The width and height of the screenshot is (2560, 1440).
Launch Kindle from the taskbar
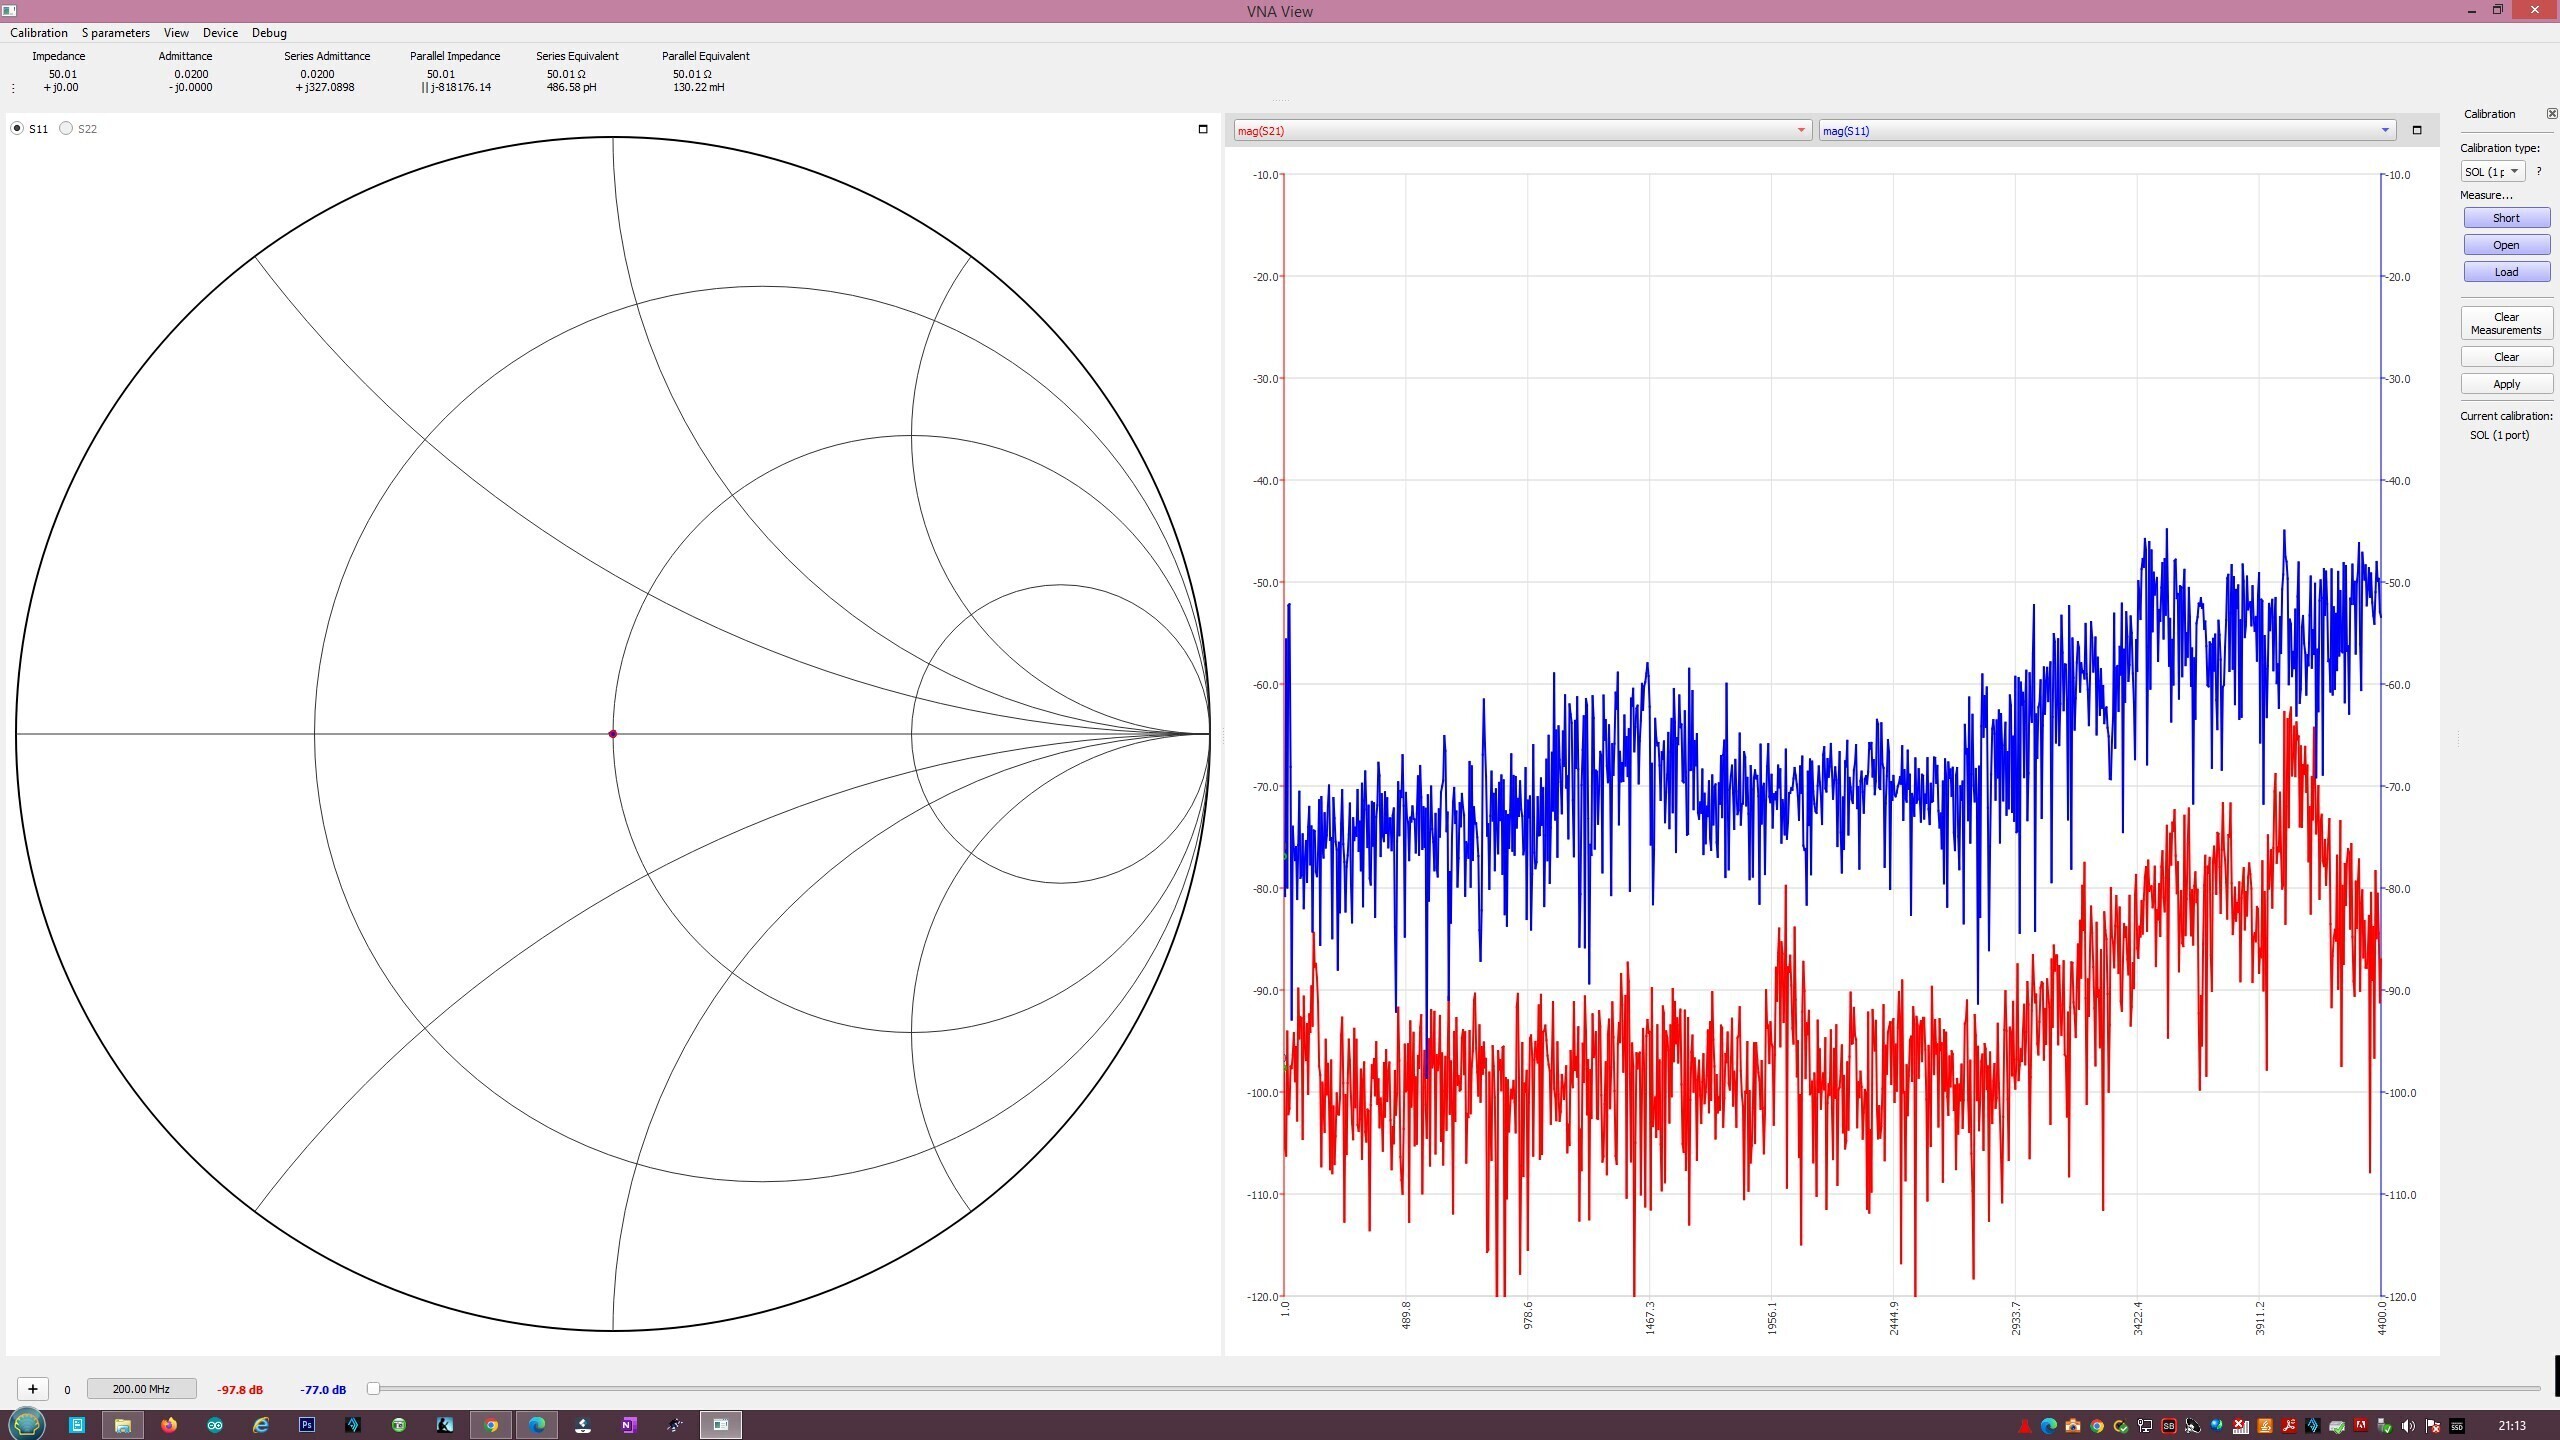(445, 1425)
